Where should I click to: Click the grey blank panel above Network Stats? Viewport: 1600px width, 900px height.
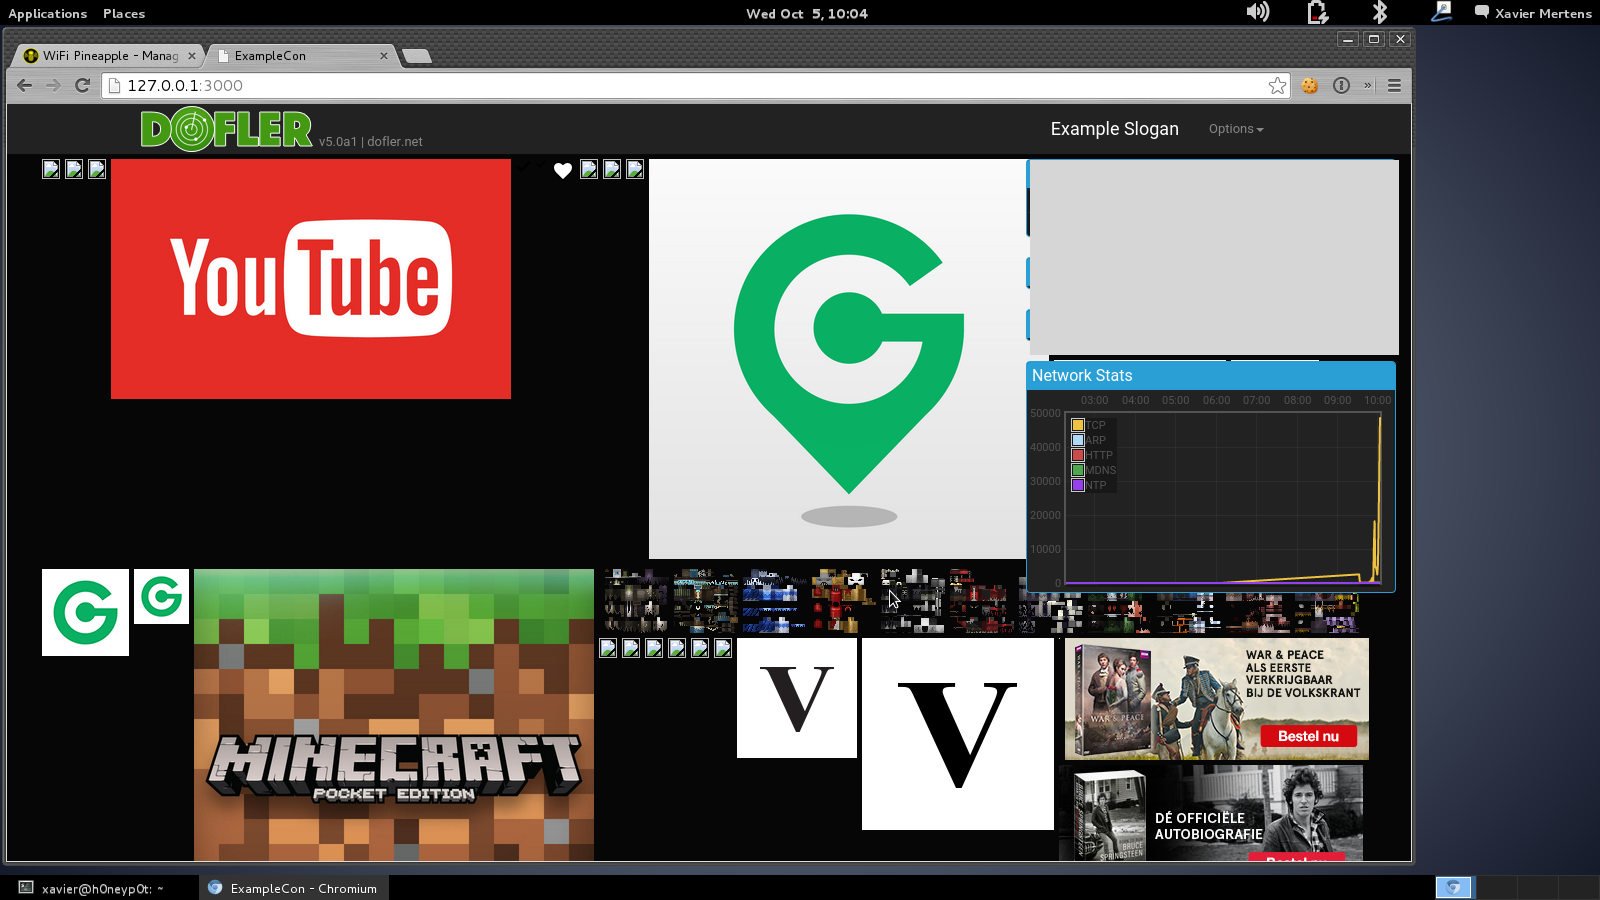[1214, 257]
